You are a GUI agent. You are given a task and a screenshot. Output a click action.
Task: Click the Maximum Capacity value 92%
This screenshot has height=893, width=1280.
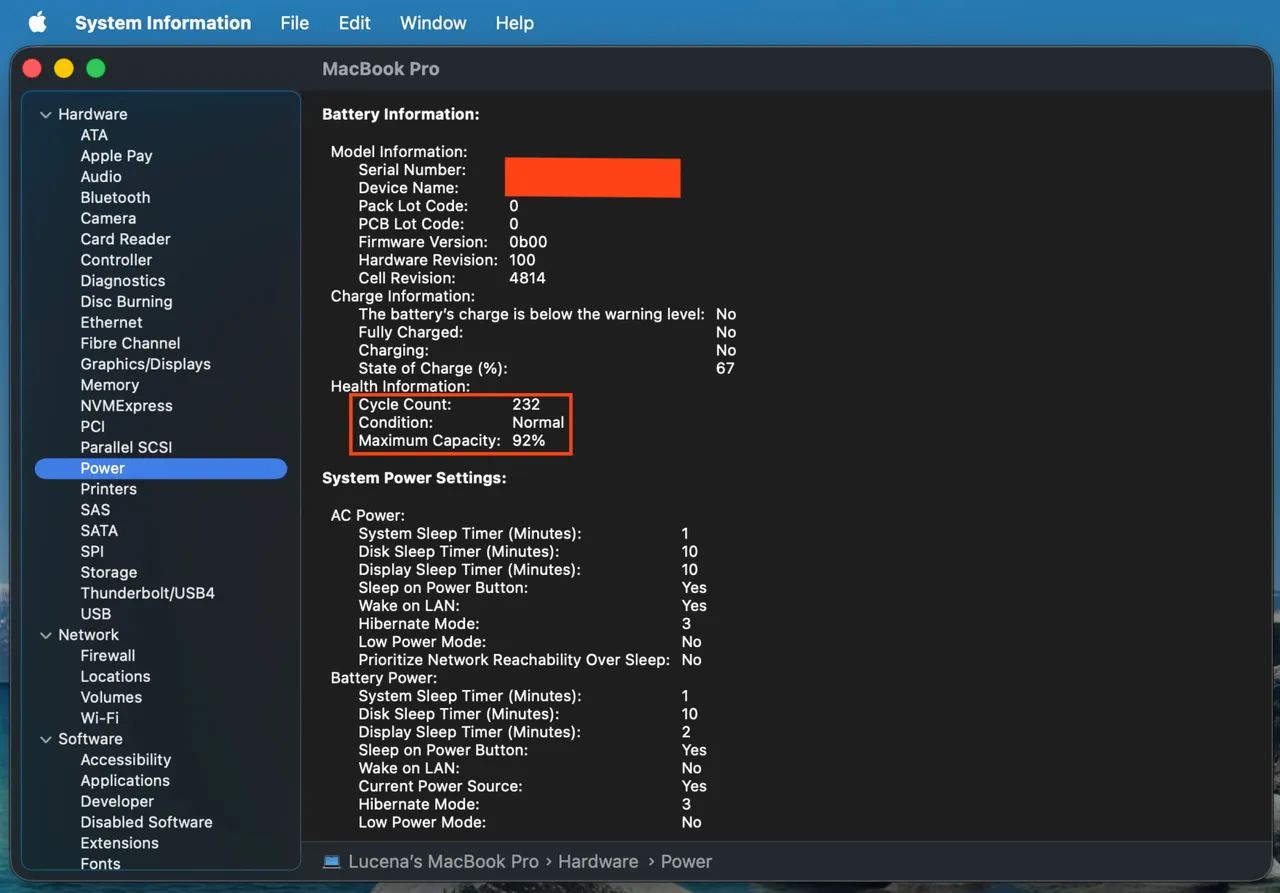pos(529,440)
